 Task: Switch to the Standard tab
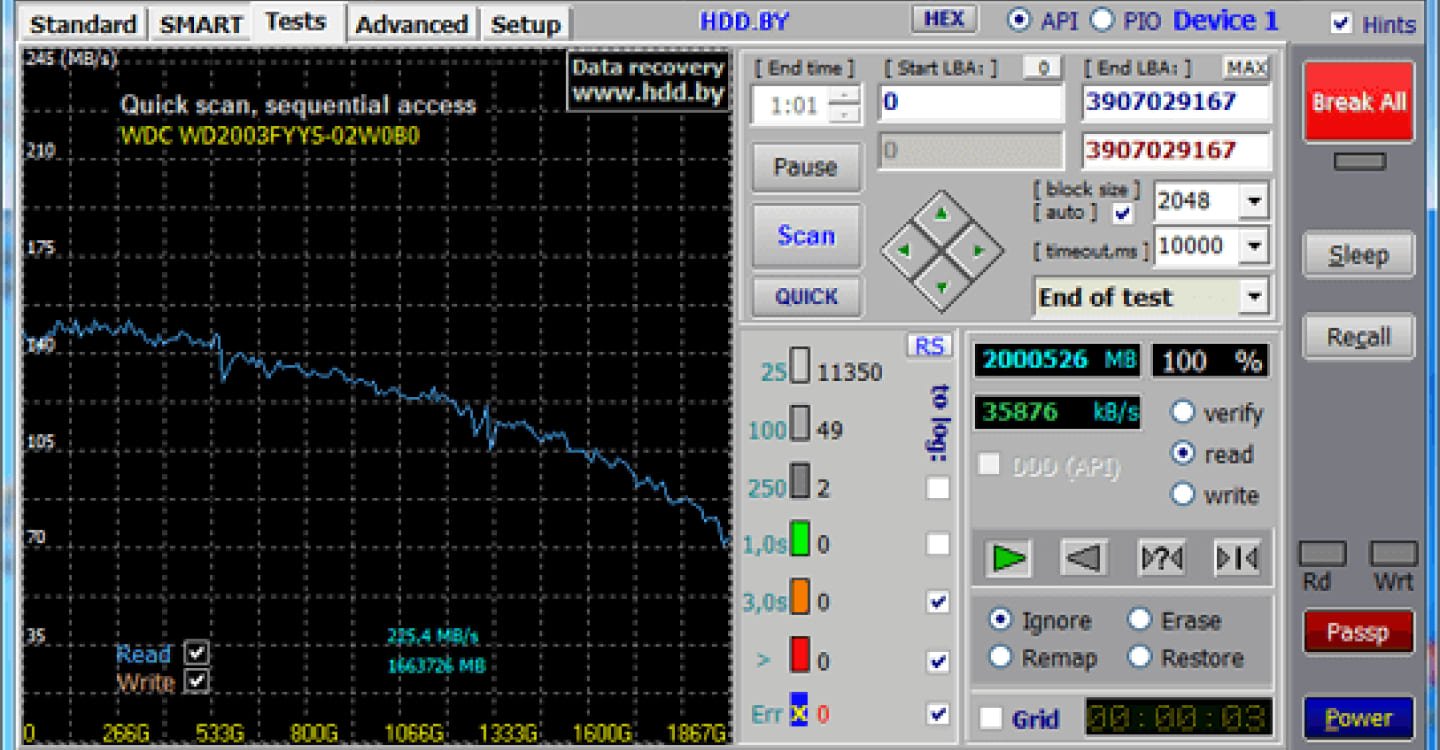click(x=83, y=24)
